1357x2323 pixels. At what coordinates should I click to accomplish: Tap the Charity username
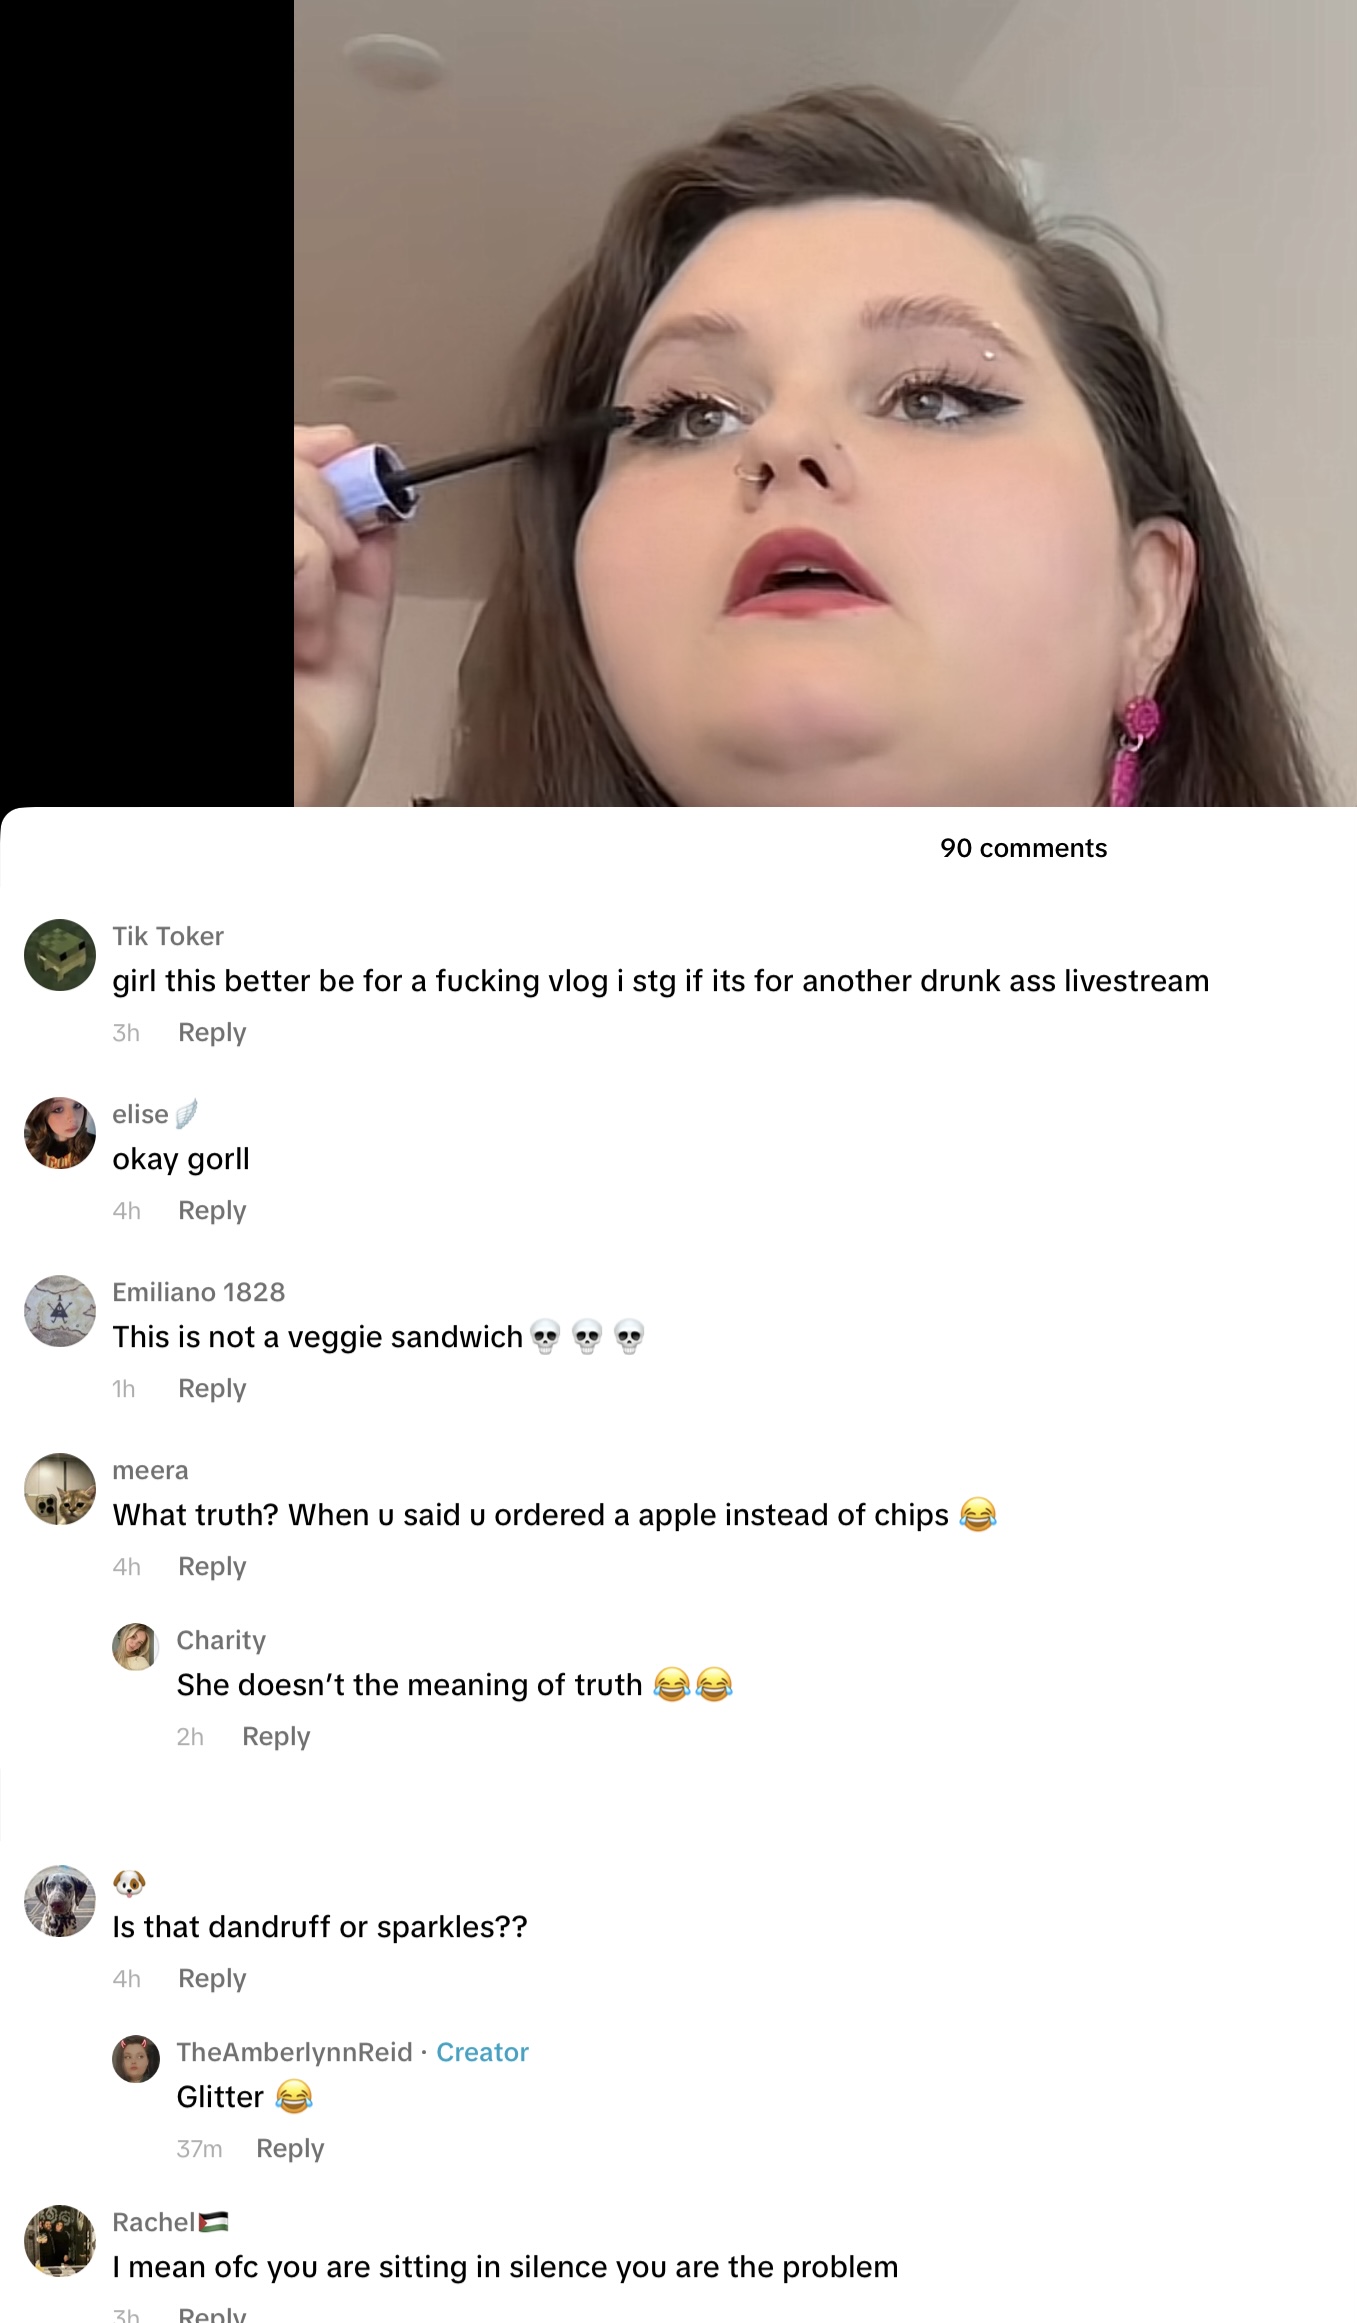[221, 1640]
